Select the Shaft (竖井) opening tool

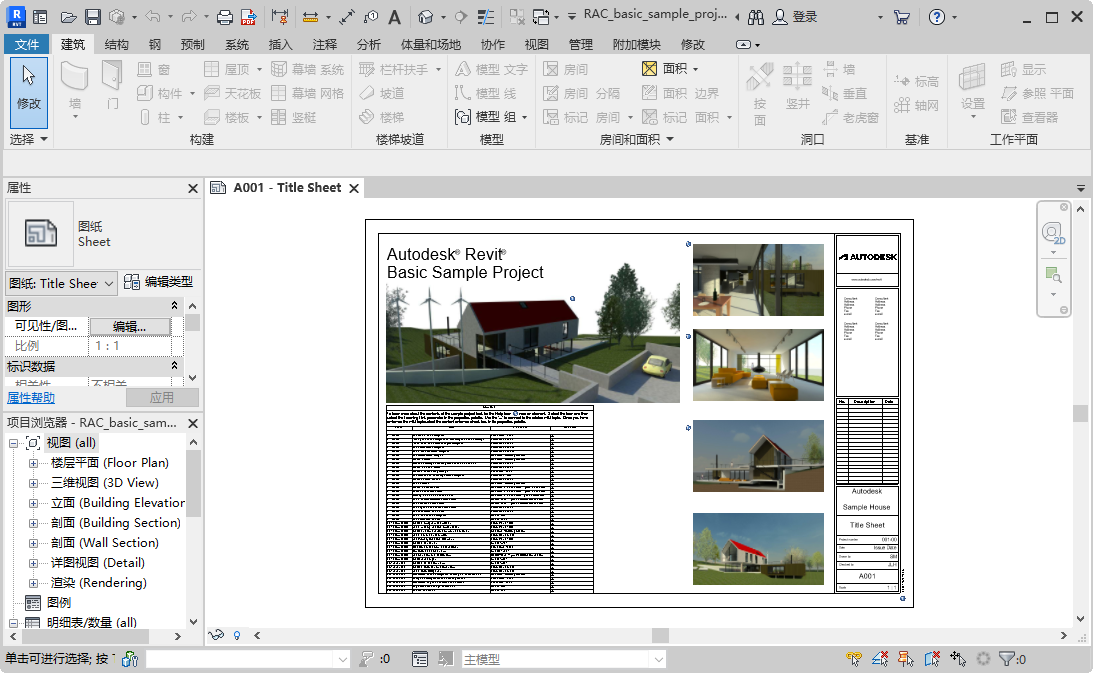(x=797, y=87)
